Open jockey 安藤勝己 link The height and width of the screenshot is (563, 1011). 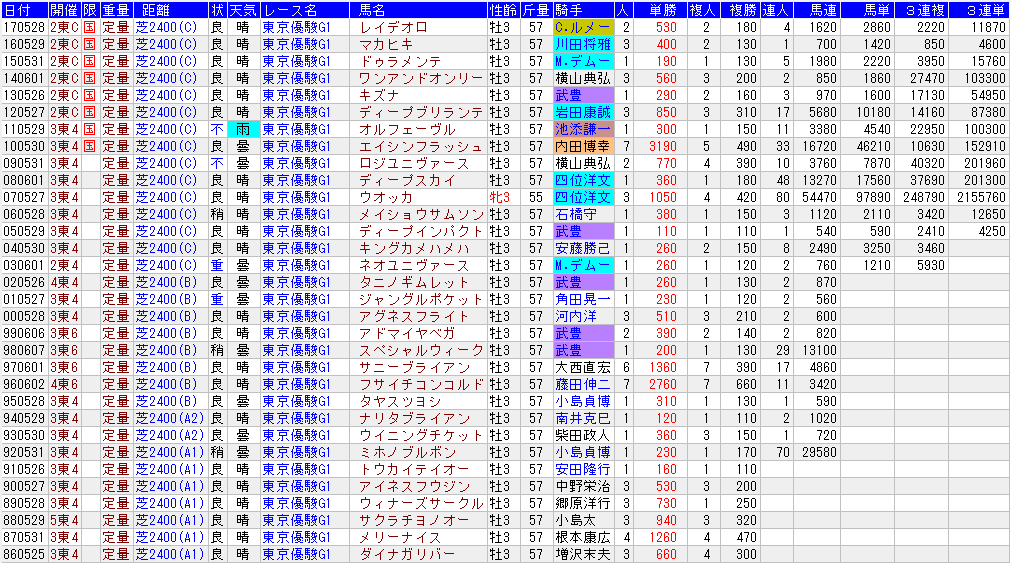[x=582, y=248]
